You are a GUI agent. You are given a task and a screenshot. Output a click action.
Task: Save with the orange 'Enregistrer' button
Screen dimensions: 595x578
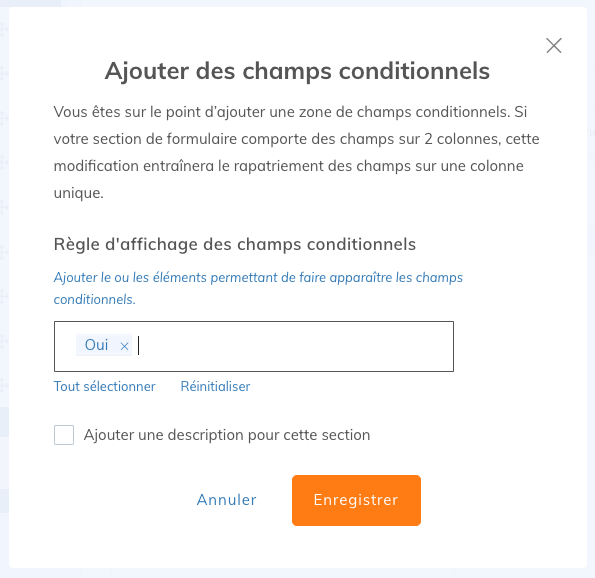click(356, 500)
